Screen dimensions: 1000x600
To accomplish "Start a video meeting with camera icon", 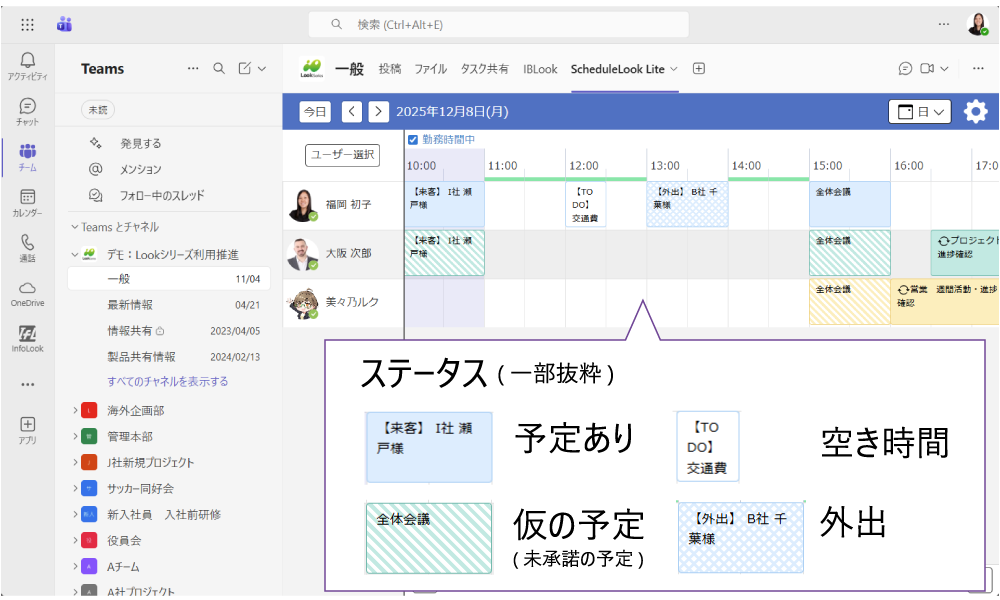I will [927, 69].
